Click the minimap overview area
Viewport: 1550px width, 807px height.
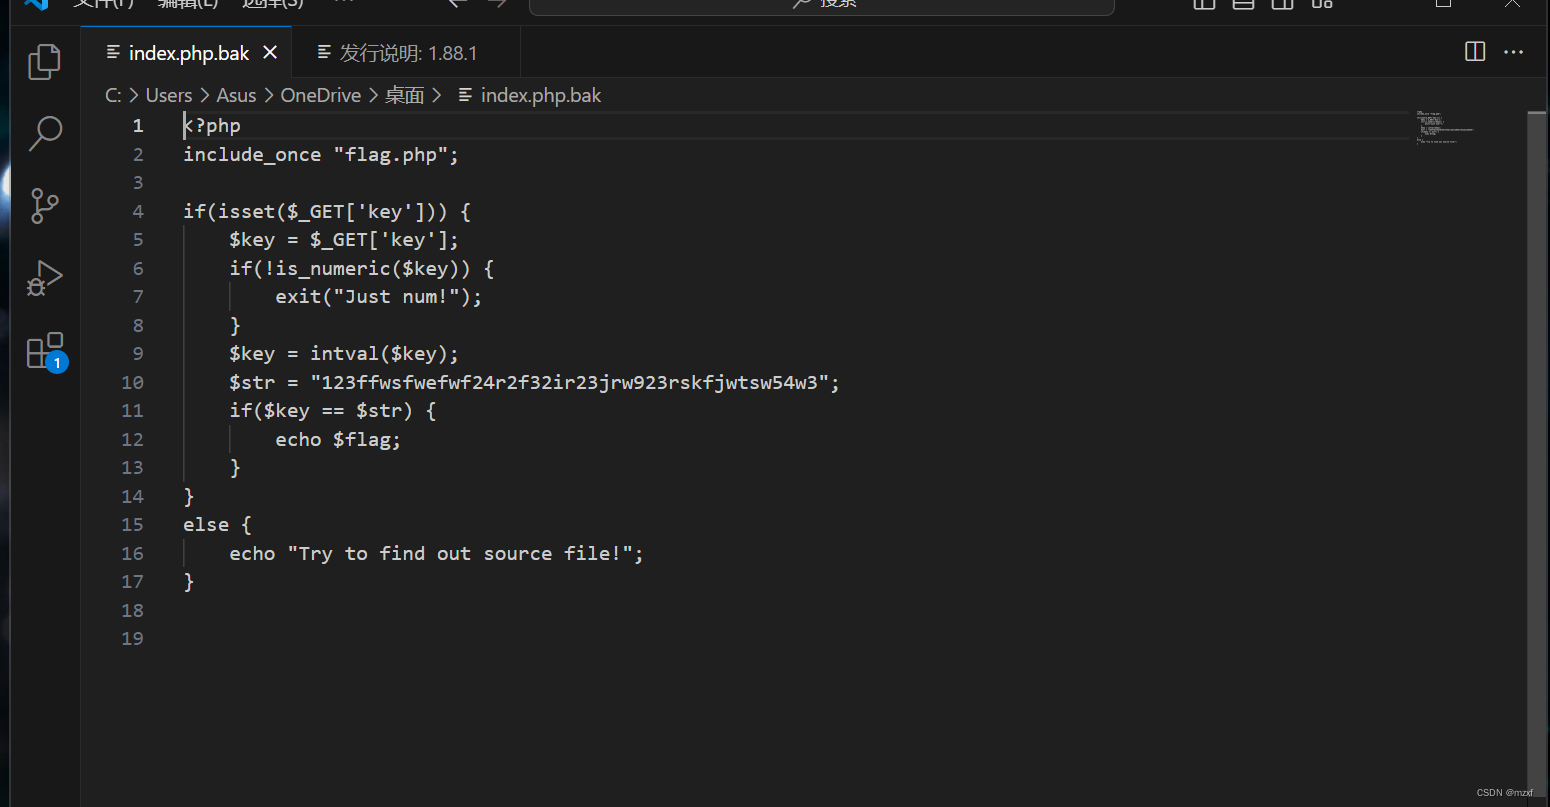1443,128
